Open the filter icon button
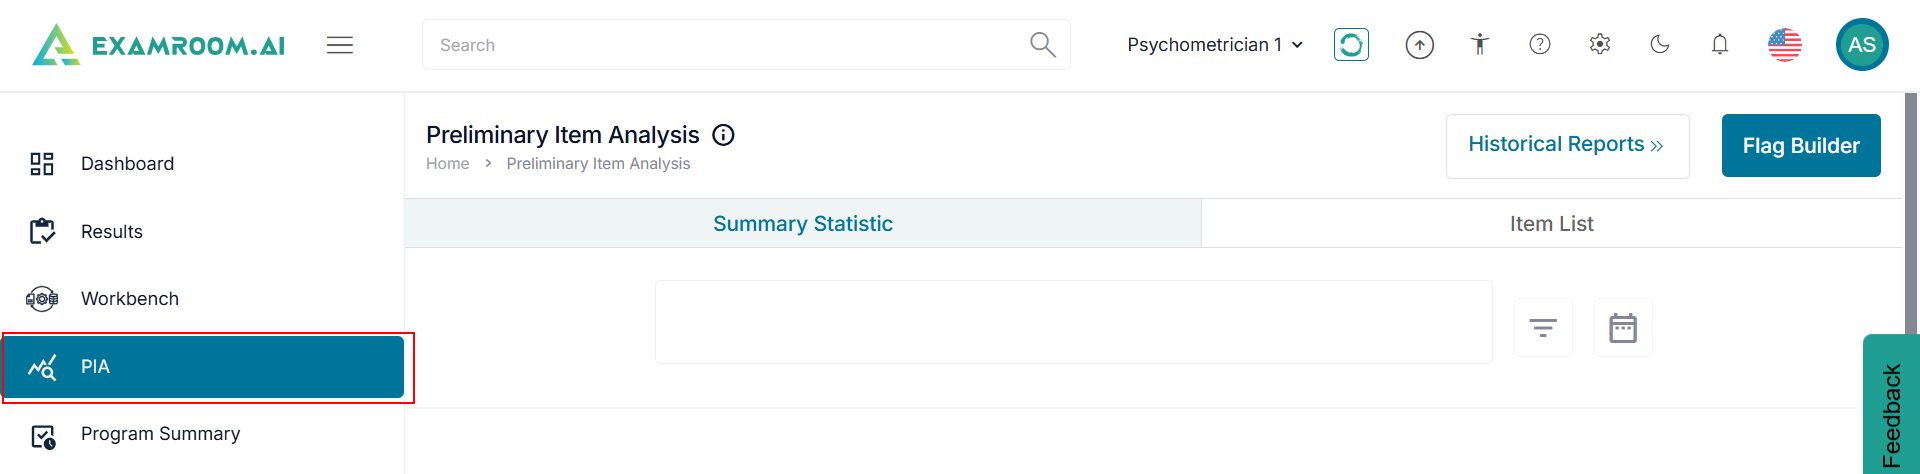This screenshot has height=474, width=1920. tap(1543, 328)
